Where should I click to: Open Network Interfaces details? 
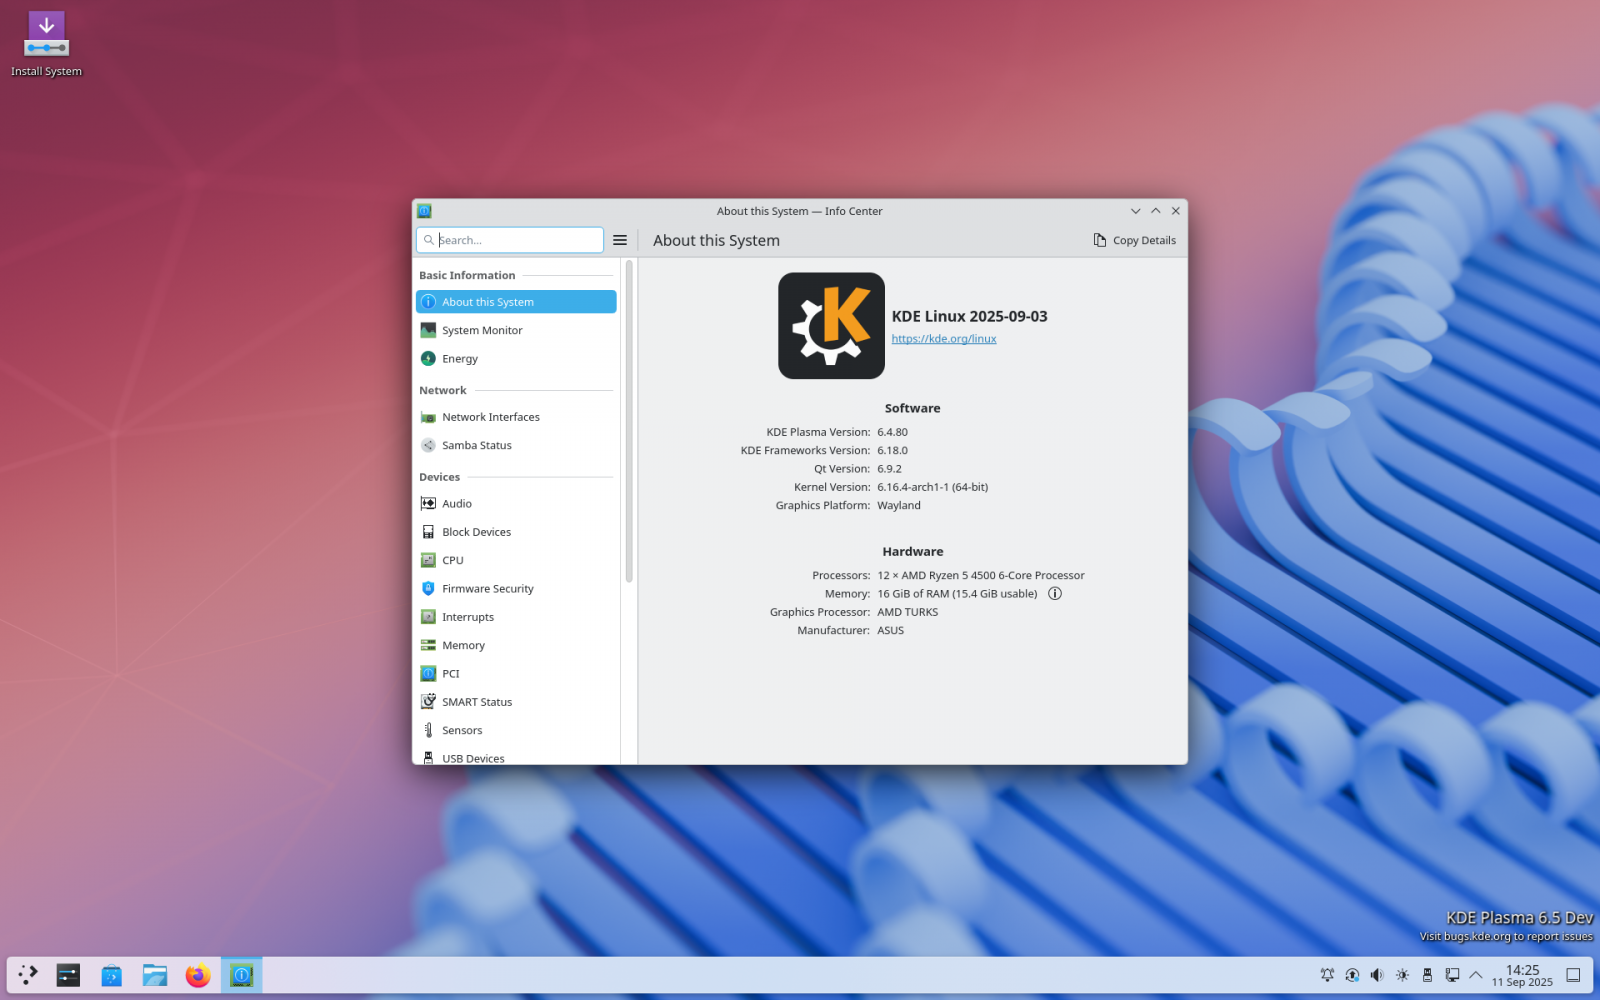click(491, 416)
